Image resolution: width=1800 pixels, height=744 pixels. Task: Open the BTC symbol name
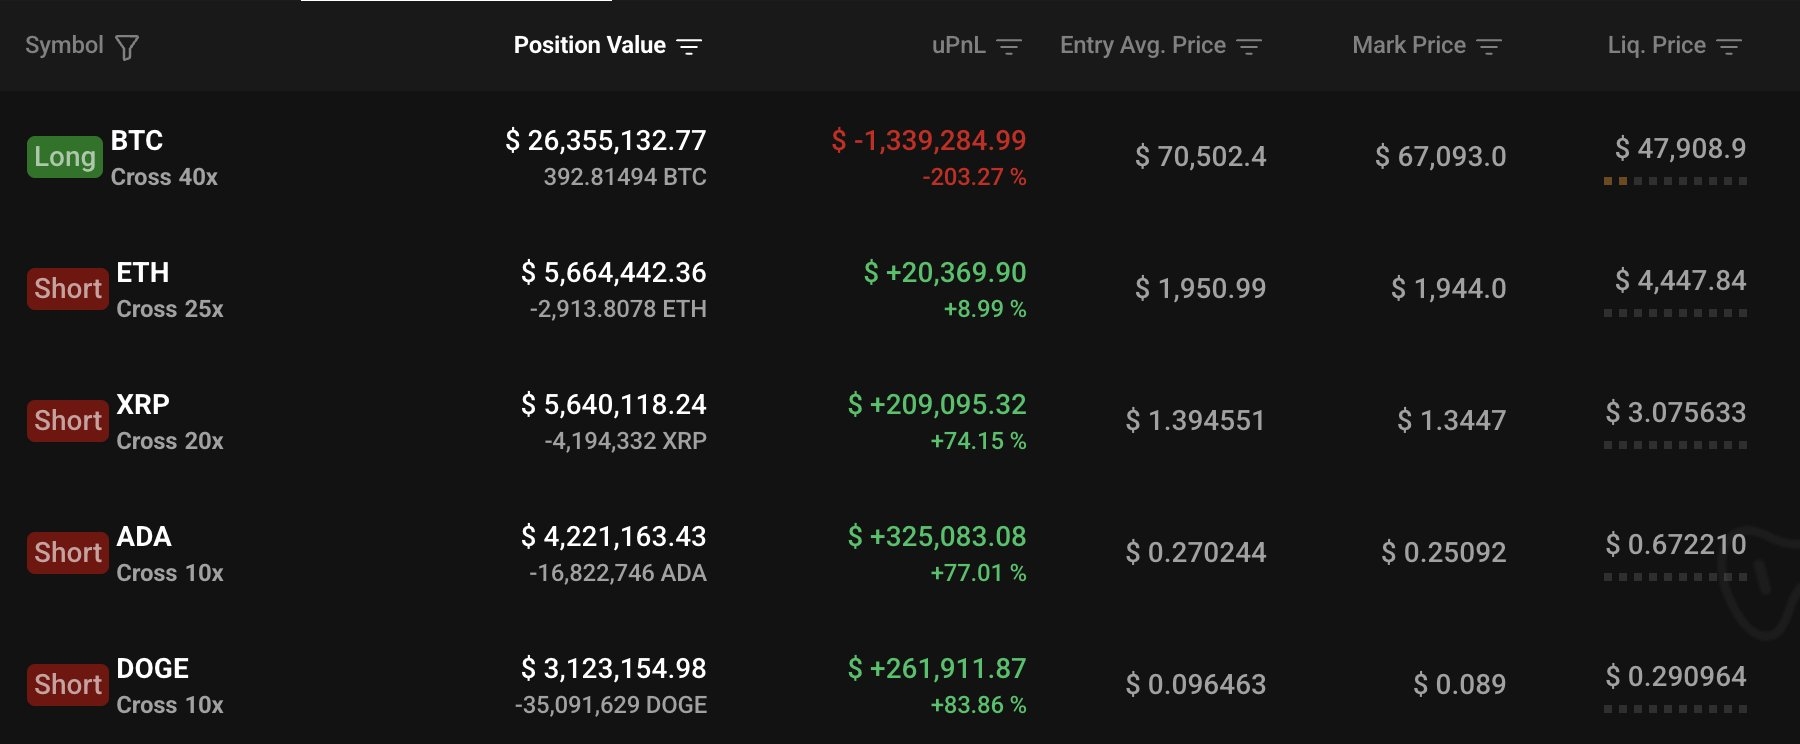[x=137, y=141]
